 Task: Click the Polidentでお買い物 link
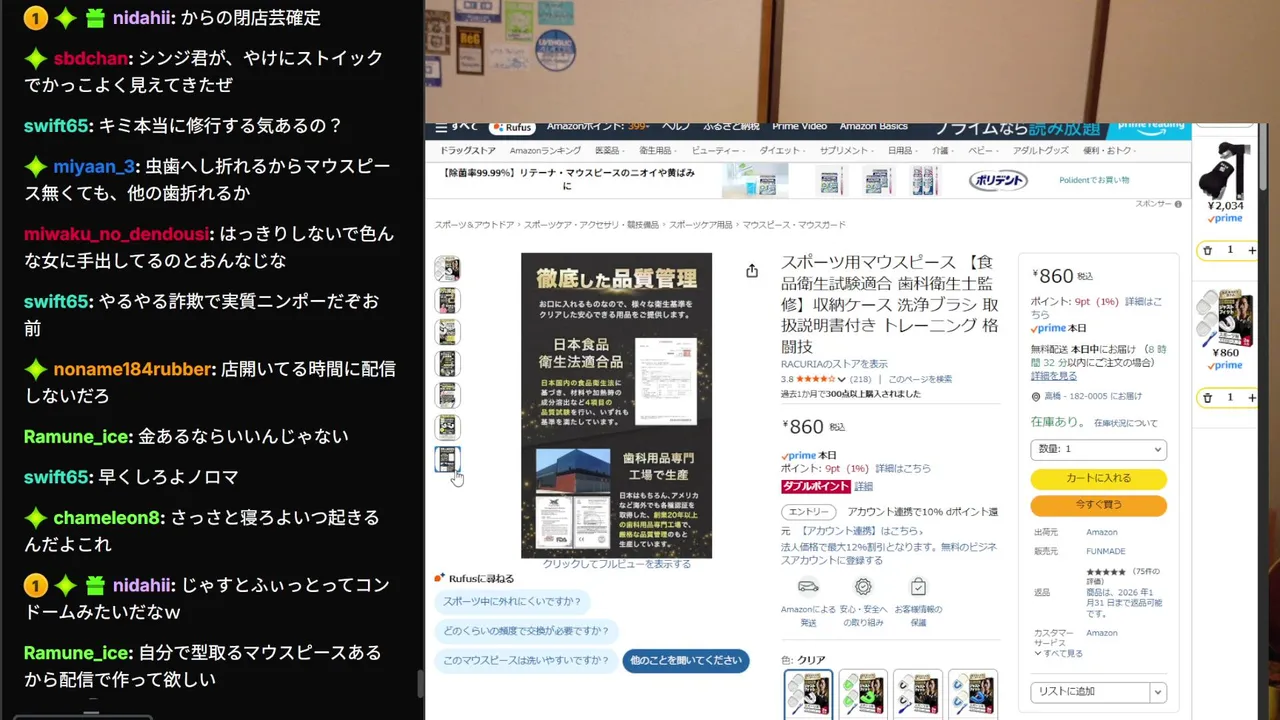tap(1094, 181)
